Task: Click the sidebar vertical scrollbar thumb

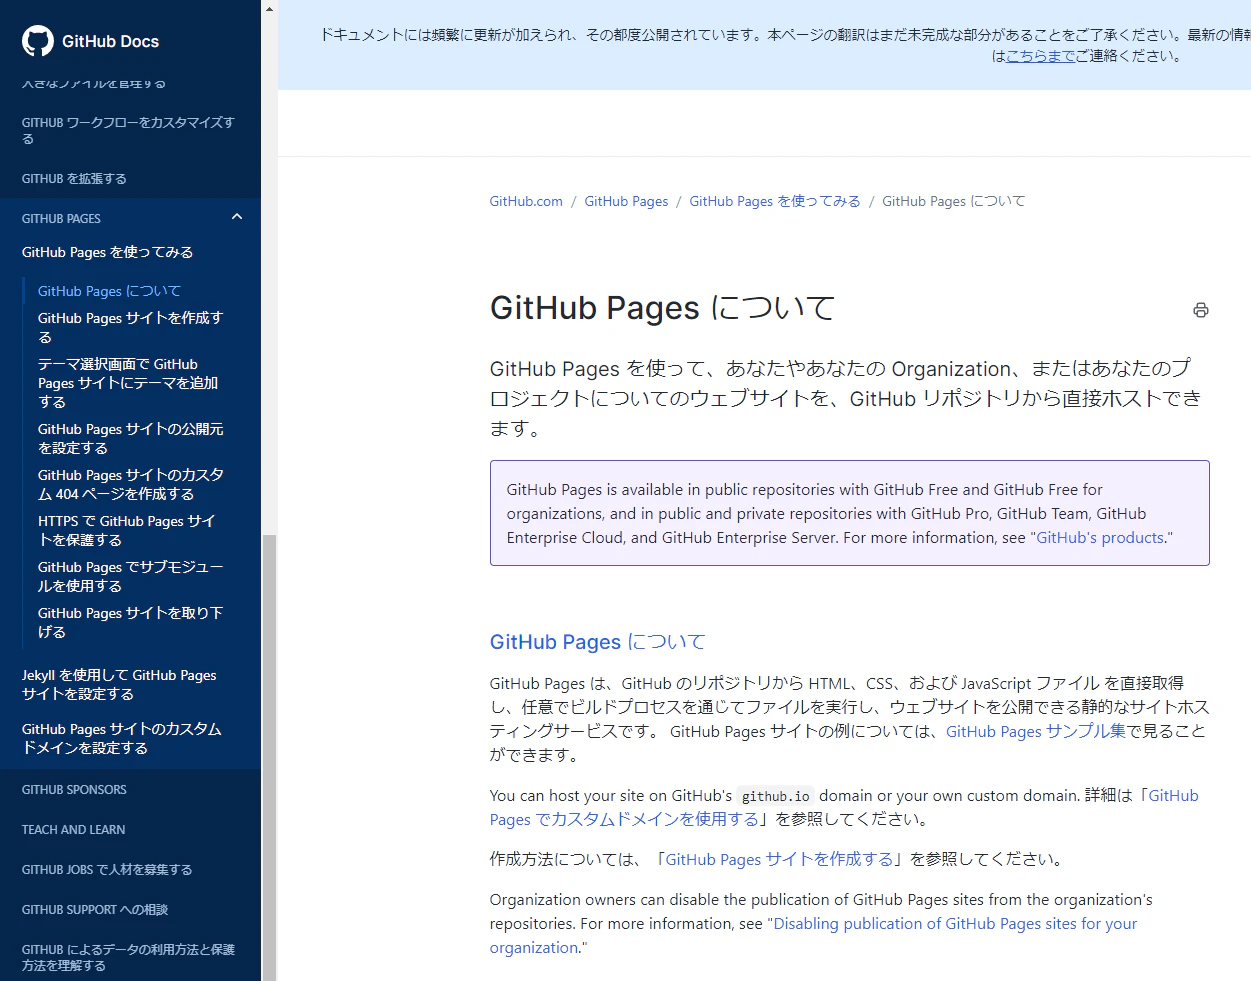Action: point(269,757)
